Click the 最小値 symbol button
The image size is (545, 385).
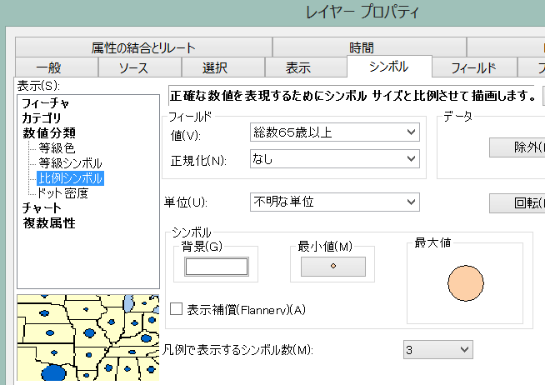333,267
